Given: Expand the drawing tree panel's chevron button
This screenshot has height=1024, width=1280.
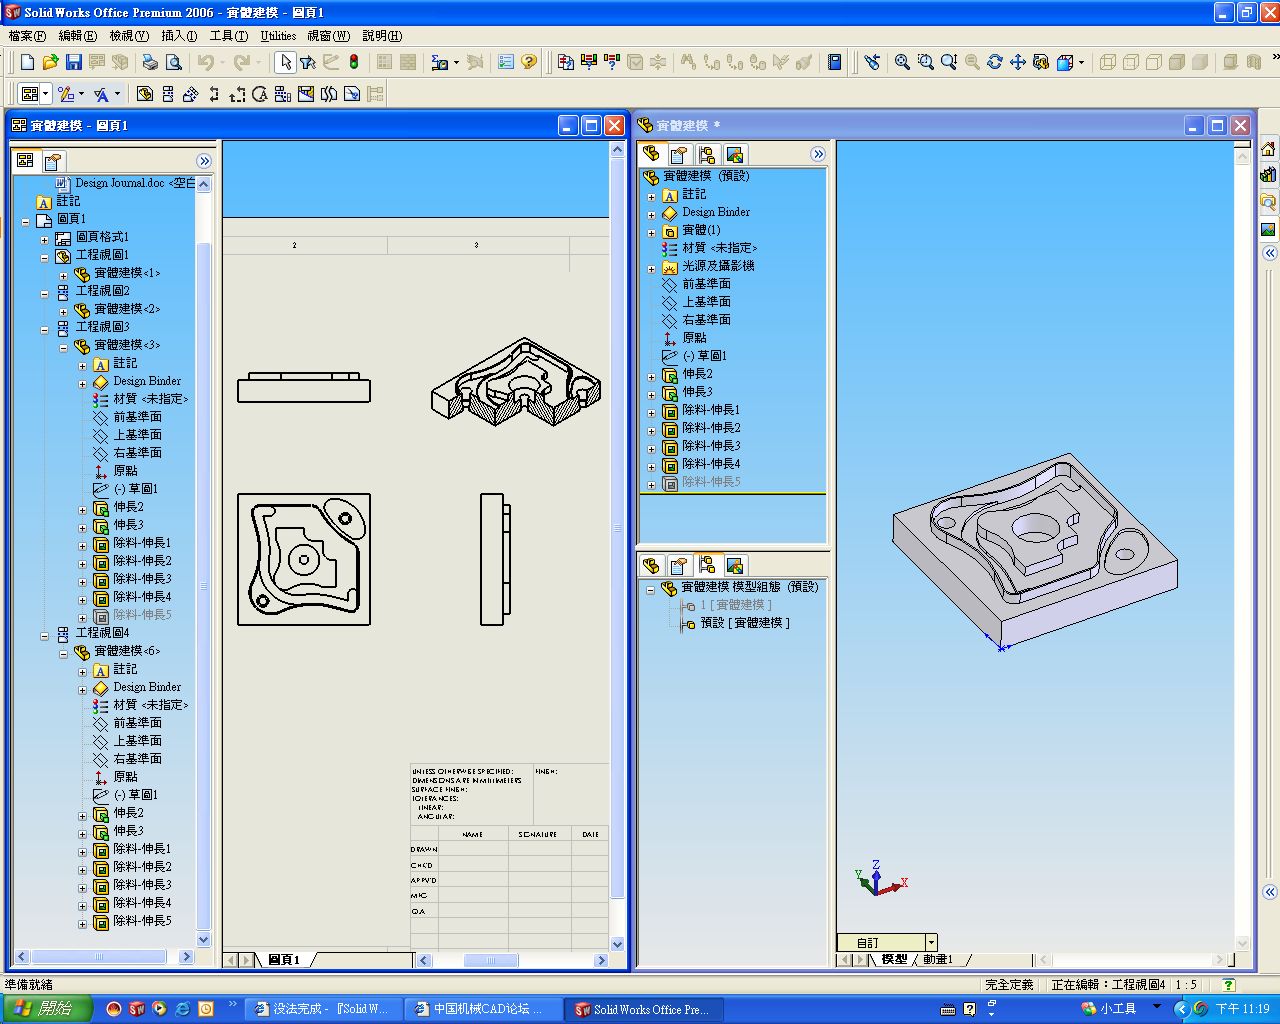Looking at the screenshot, I should 204,161.
